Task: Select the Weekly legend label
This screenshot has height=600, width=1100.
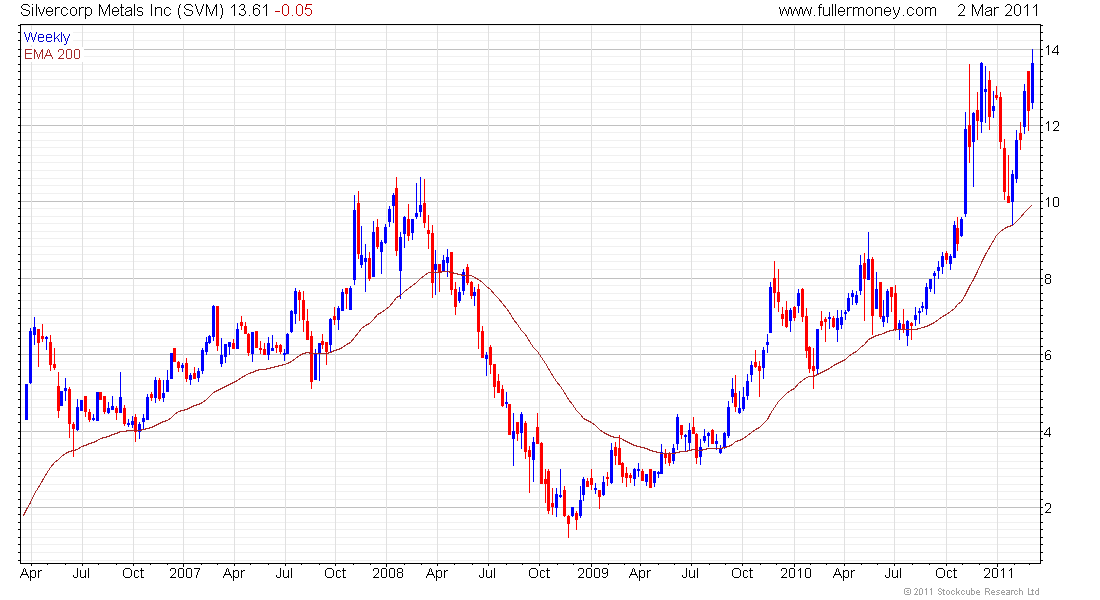Action: click(46, 37)
